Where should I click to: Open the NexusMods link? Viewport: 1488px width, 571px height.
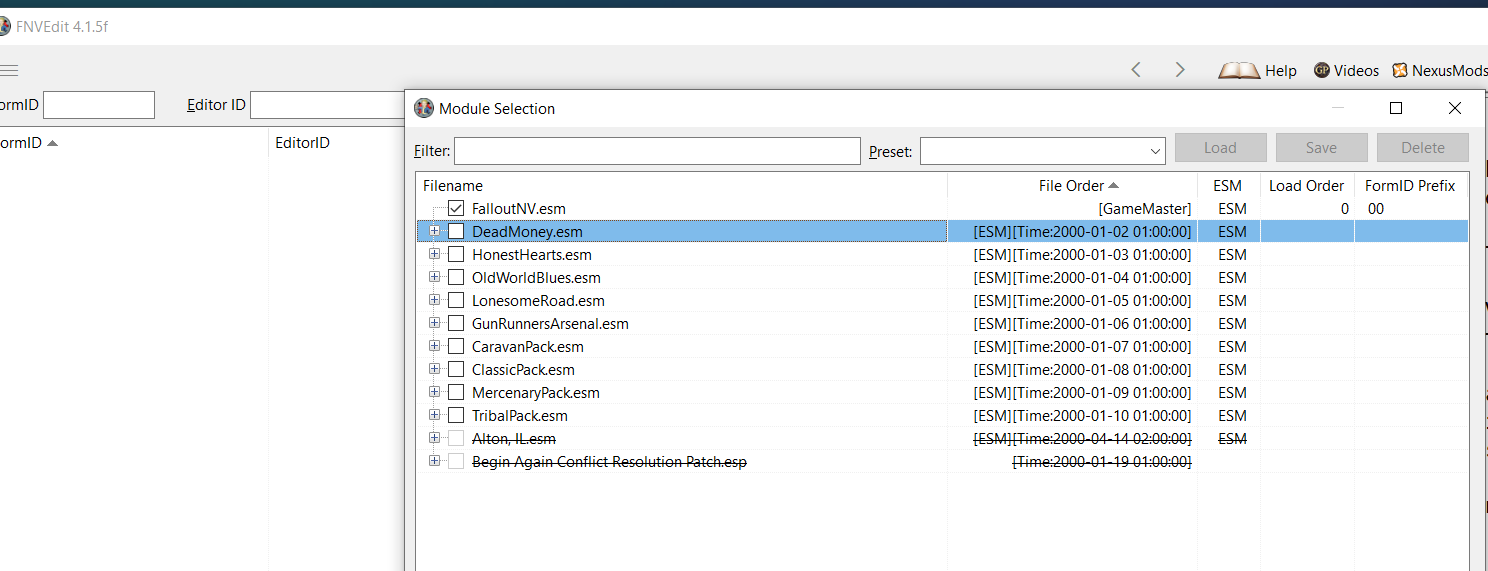coord(1439,70)
